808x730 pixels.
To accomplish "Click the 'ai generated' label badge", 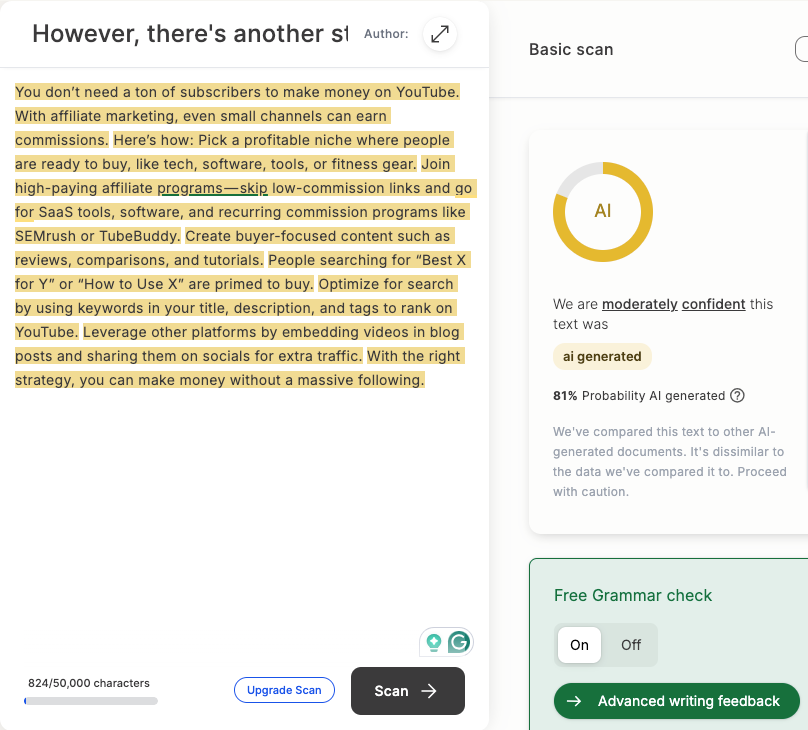I will point(602,356).
